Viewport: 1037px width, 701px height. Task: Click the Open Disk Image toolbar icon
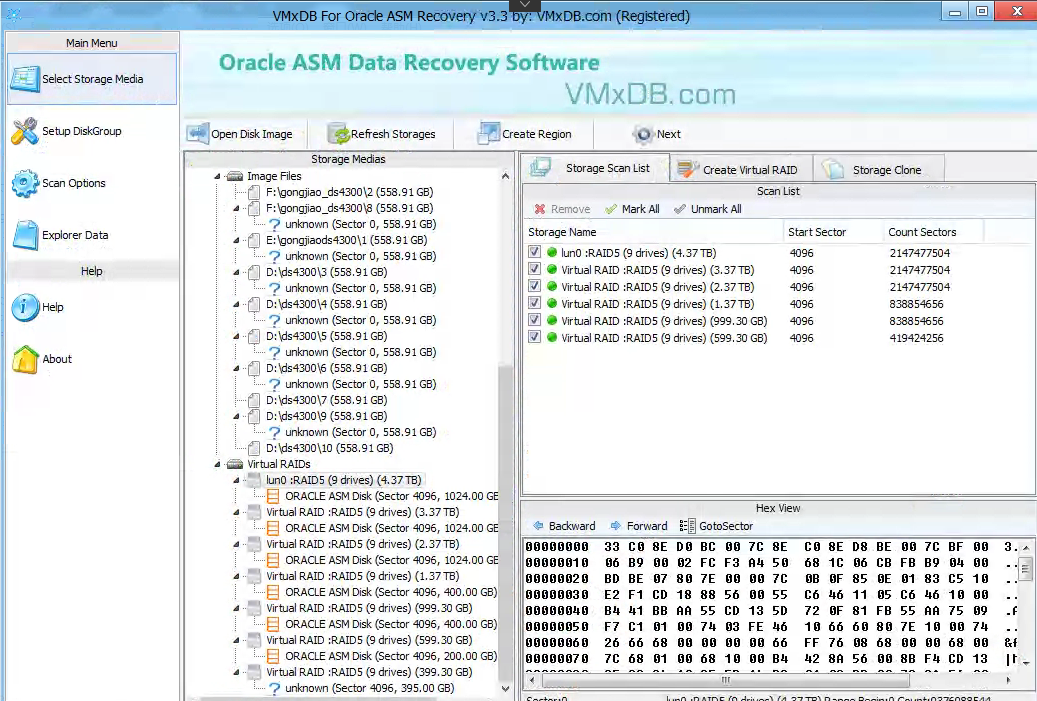(x=197, y=134)
